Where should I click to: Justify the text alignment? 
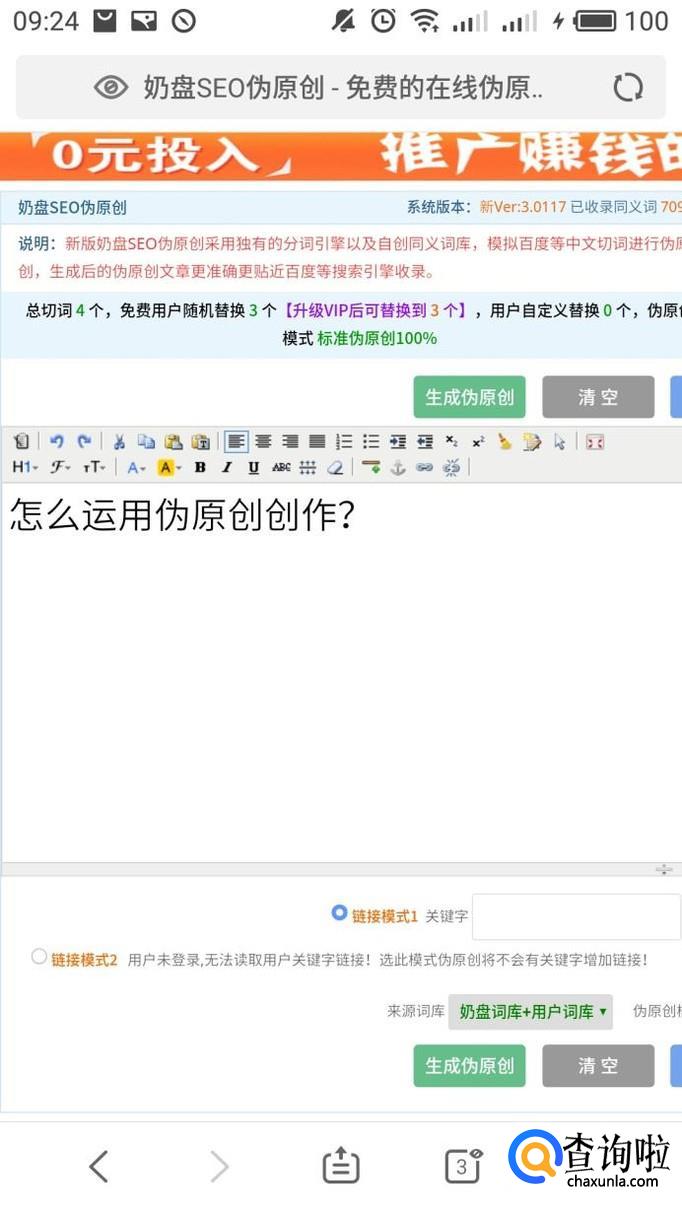[317, 441]
